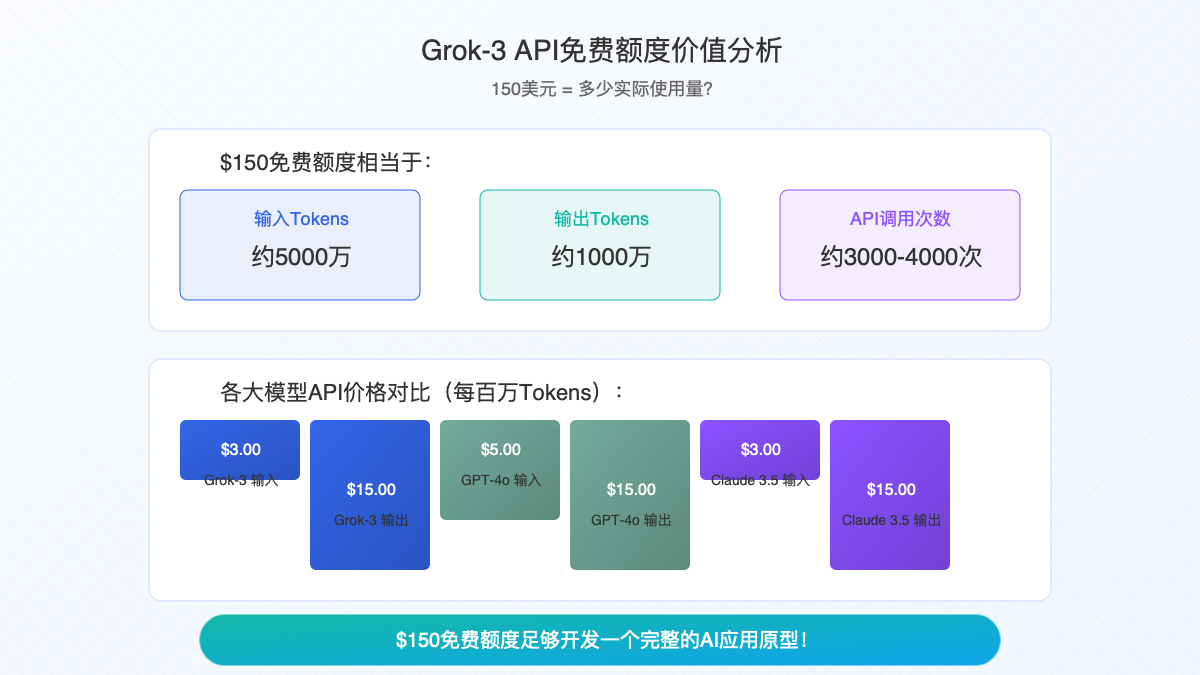The width and height of the screenshot is (1200, 675).
Task: Click the title Grok-3 API免费额度价值分析
Action: coord(600,50)
